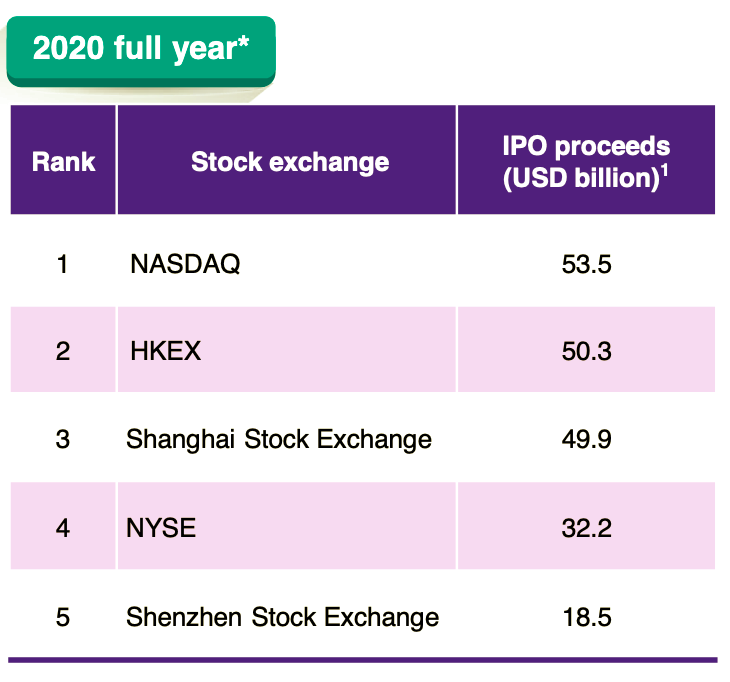Click rank number 1 cell

[63, 264]
